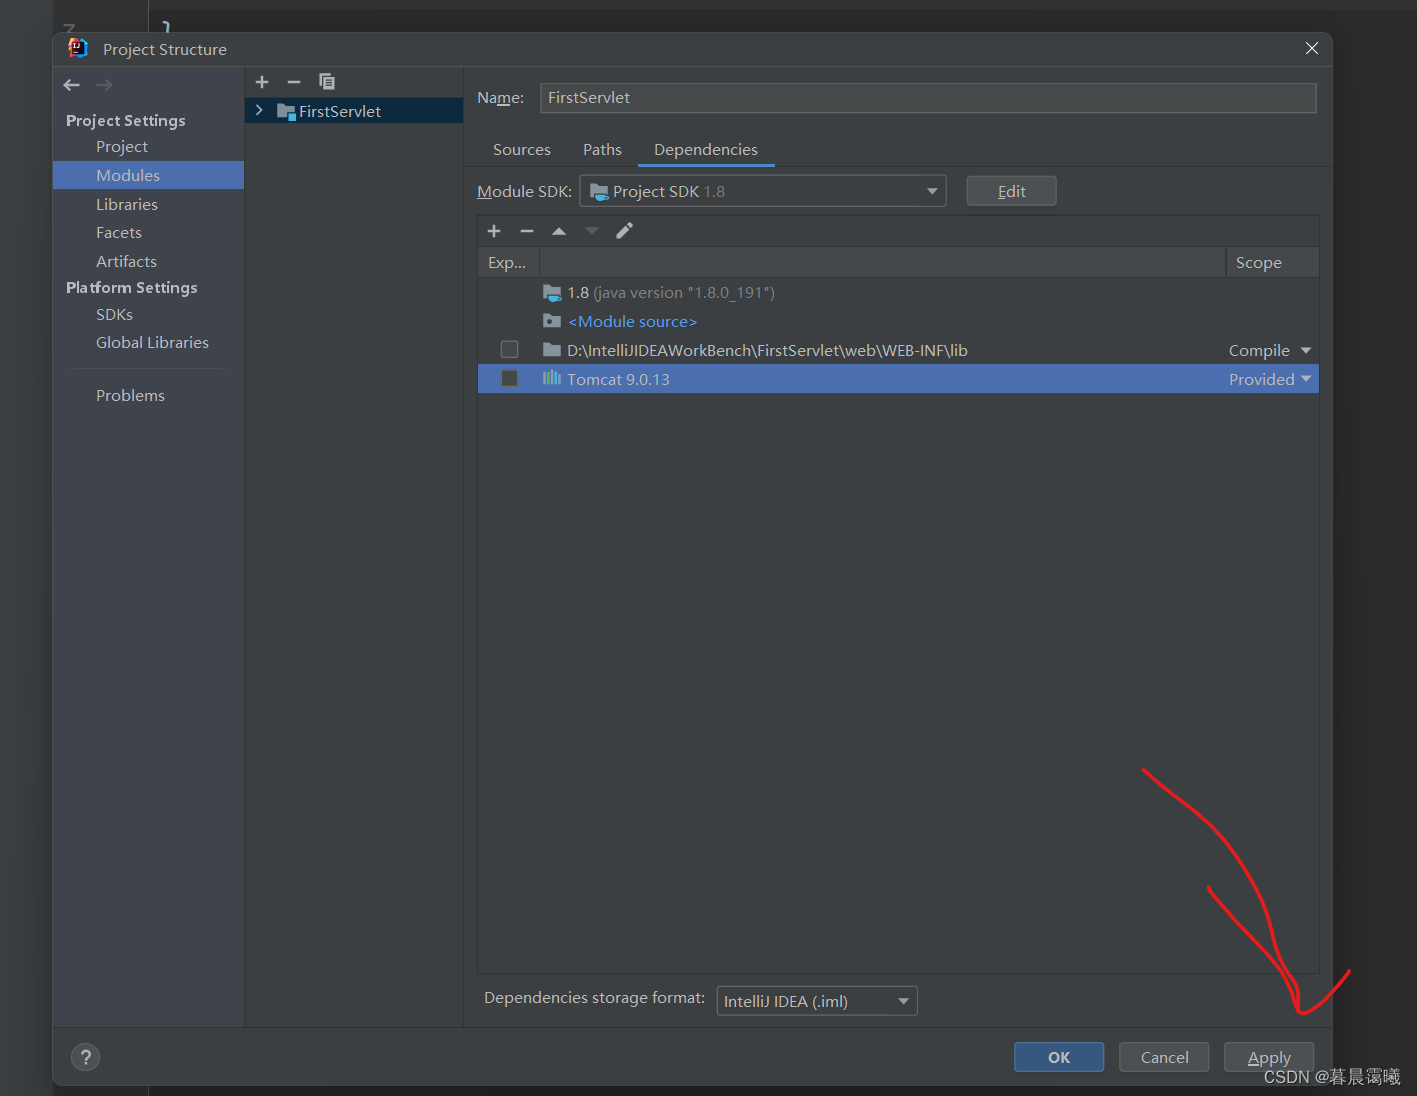Add a dependency with plus icon
Screen dimensions: 1417x1096
click(x=494, y=231)
